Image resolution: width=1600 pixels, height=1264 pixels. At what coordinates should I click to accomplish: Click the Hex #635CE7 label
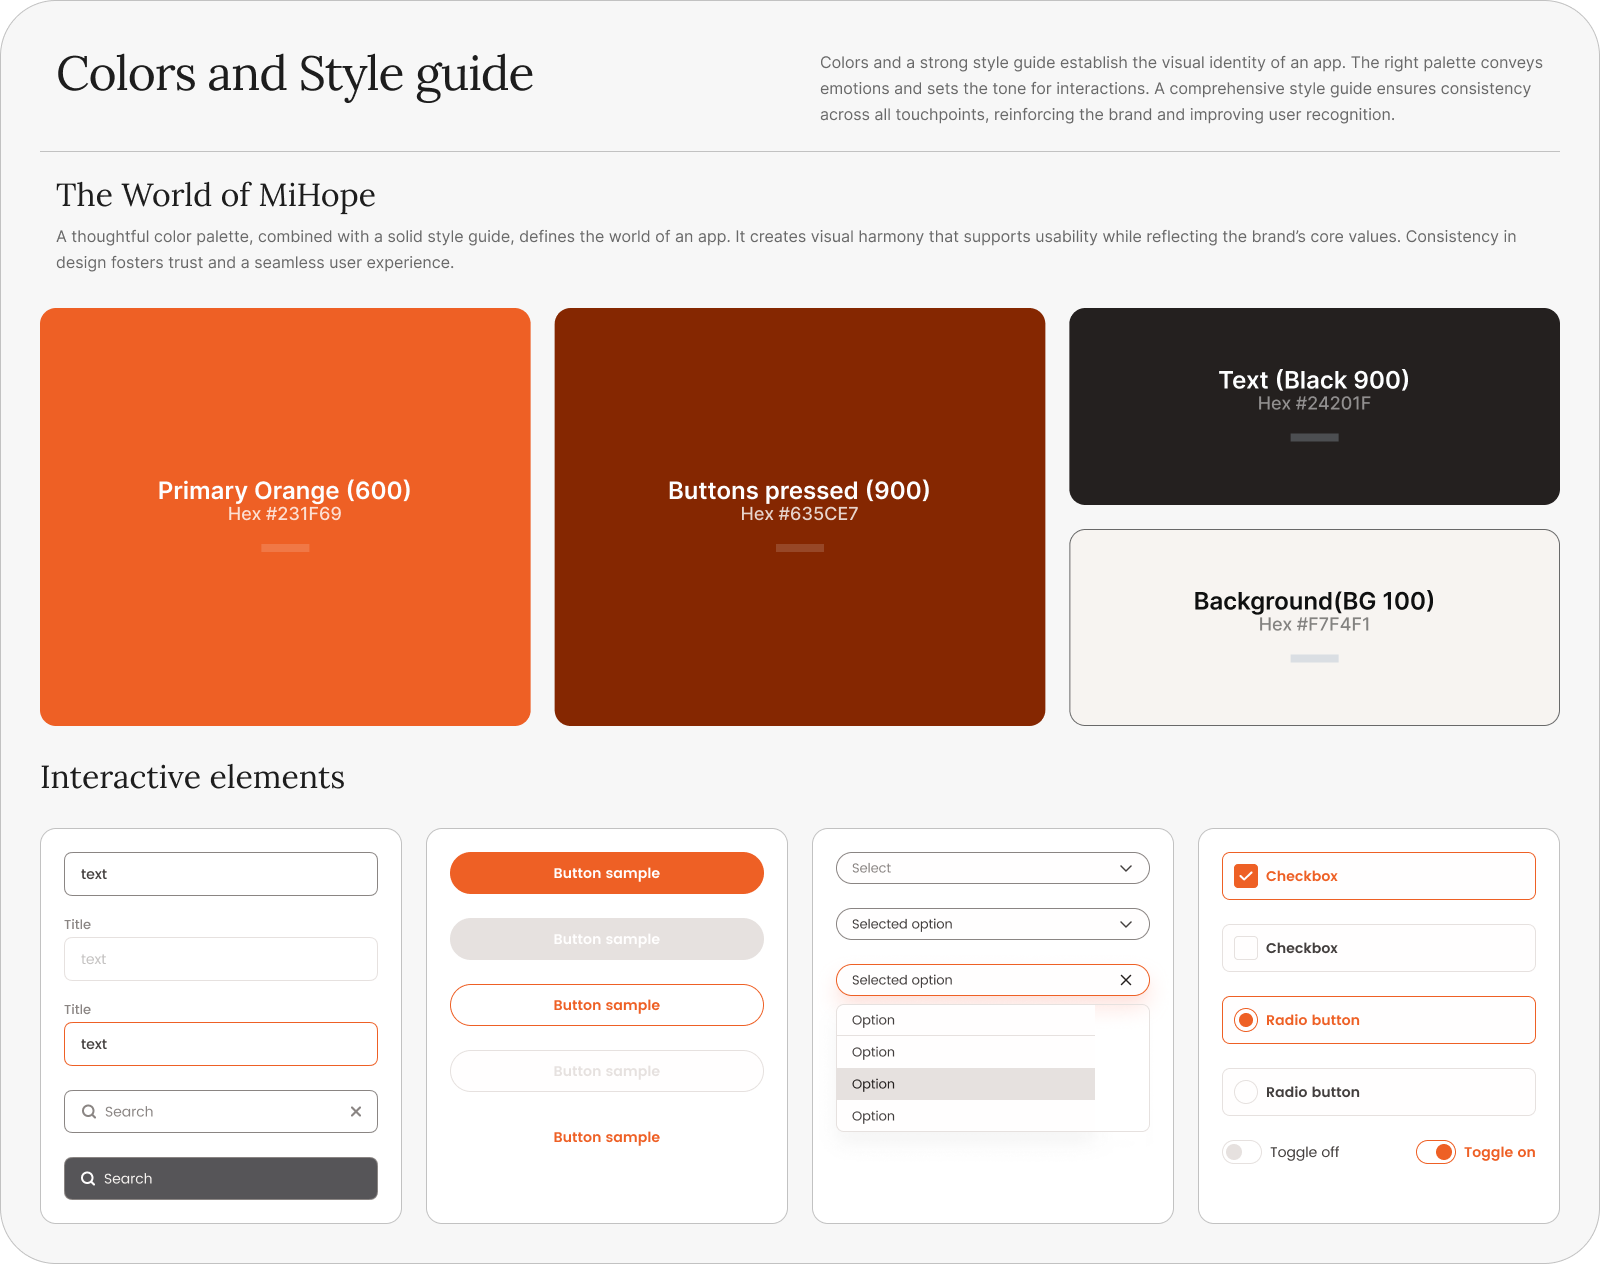(x=800, y=514)
